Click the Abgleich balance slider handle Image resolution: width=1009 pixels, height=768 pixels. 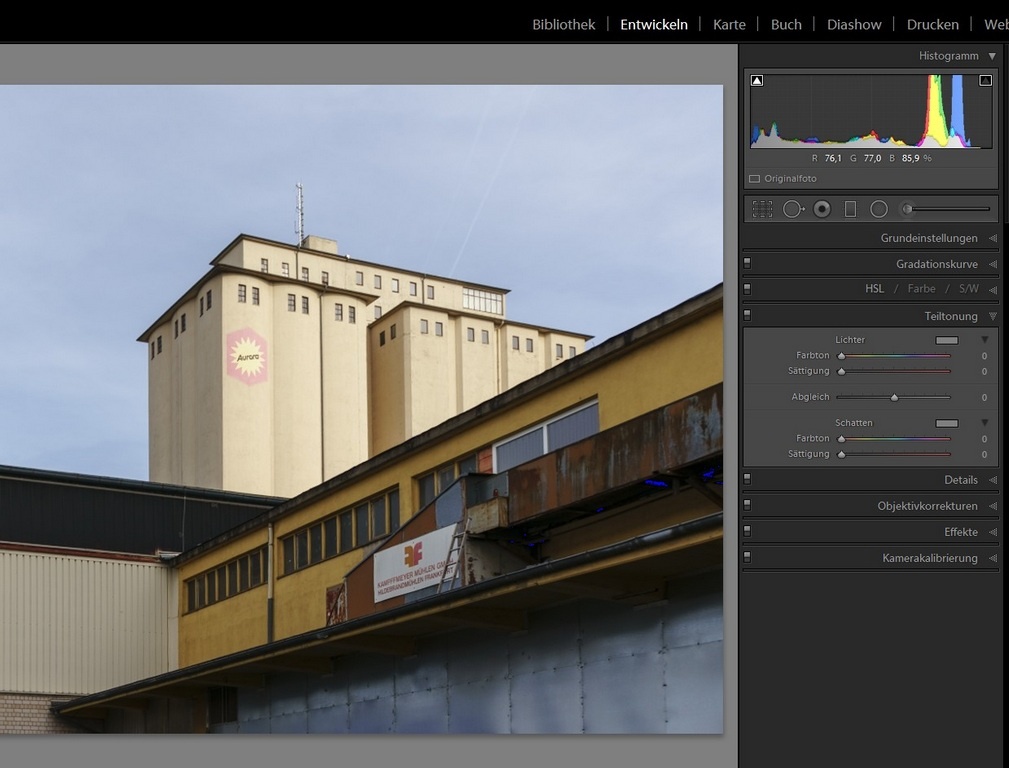pos(894,398)
